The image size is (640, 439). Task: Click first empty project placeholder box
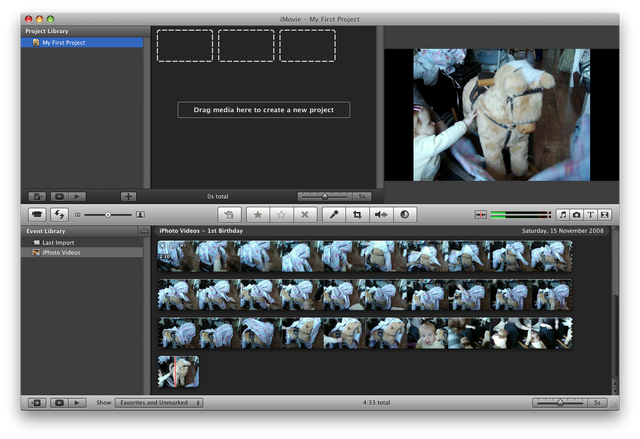tap(185, 46)
